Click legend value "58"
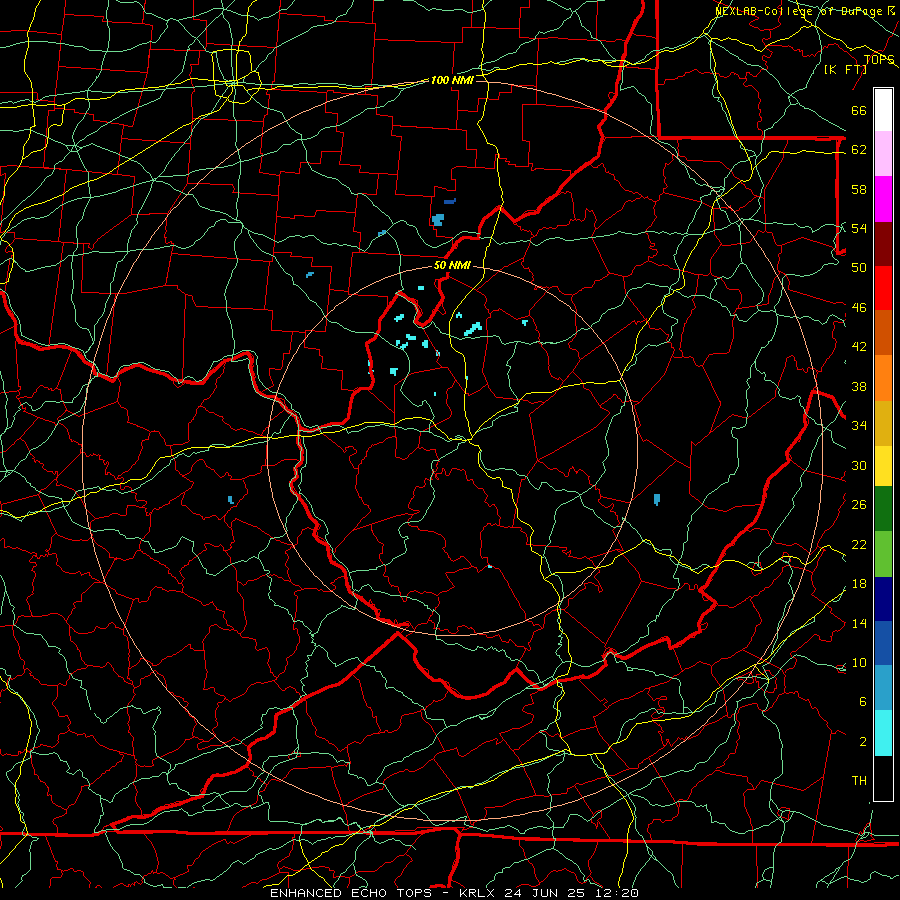 pos(859,189)
